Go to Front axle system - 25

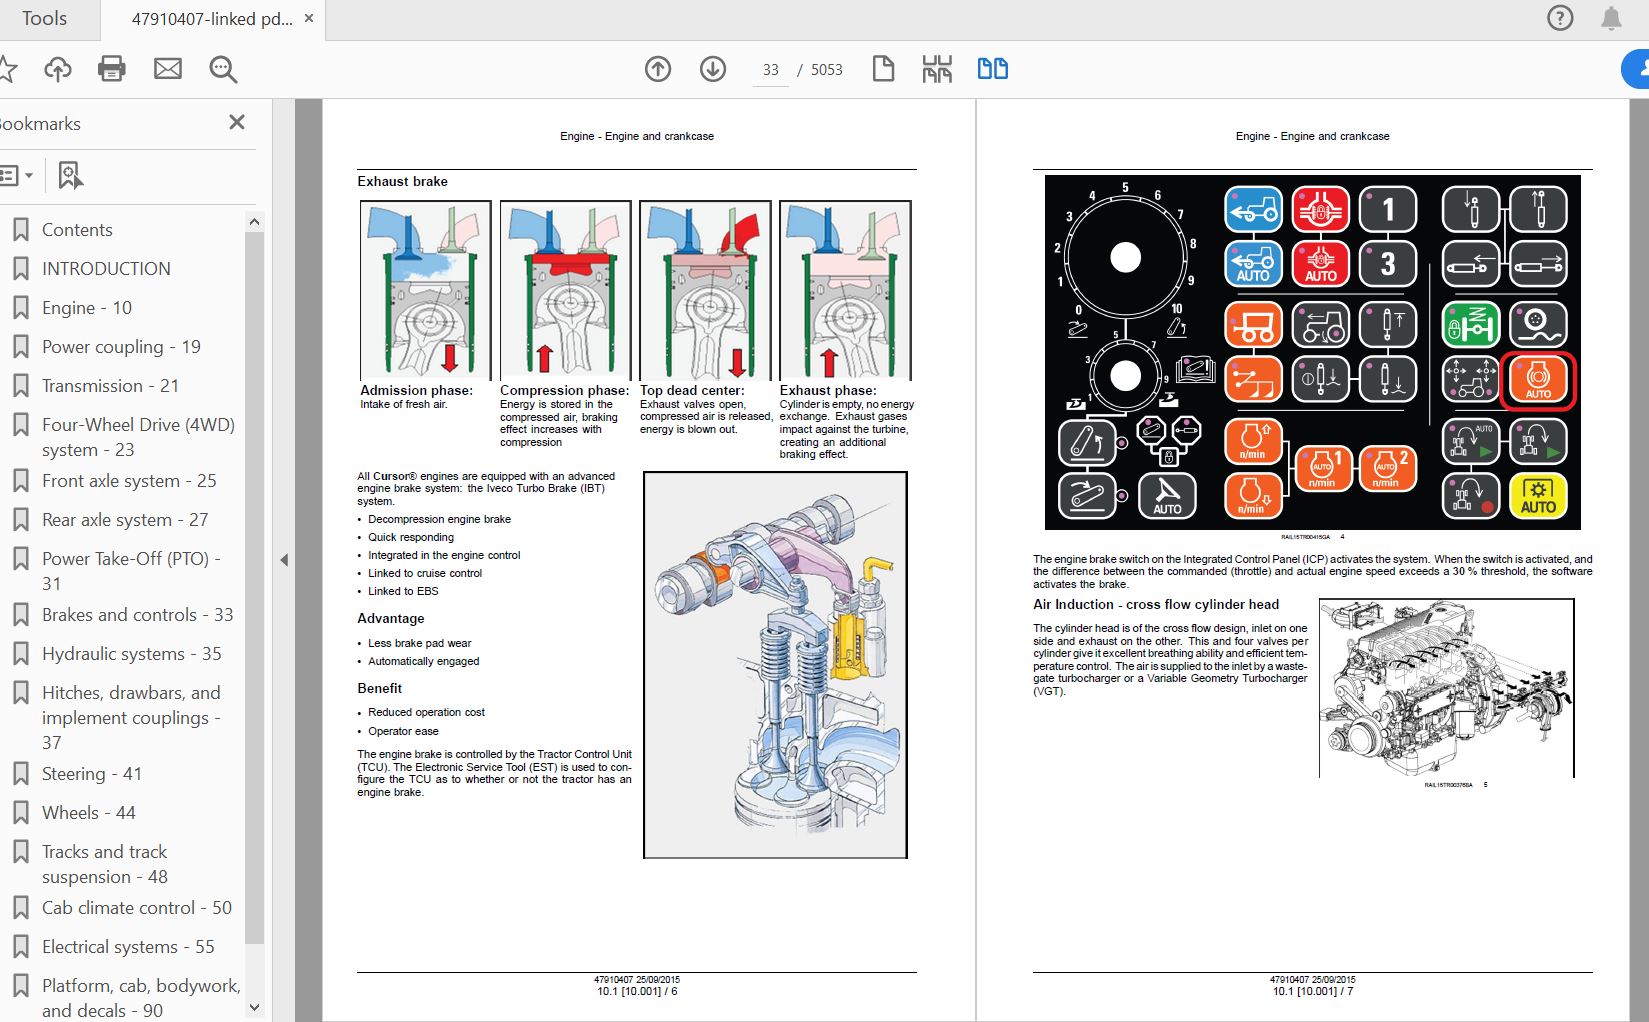click(x=129, y=481)
